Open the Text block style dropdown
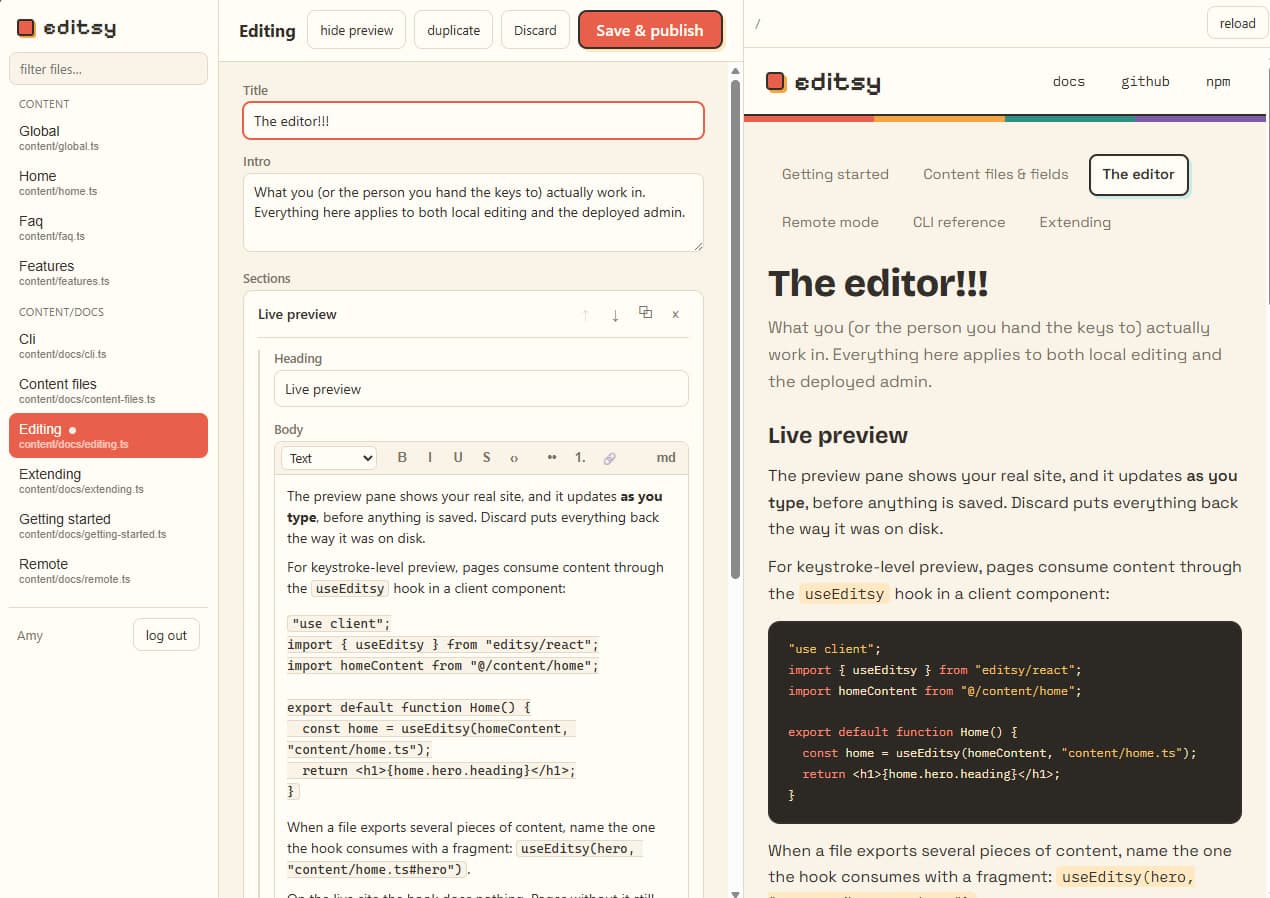This screenshot has height=898, width=1270. click(329, 458)
